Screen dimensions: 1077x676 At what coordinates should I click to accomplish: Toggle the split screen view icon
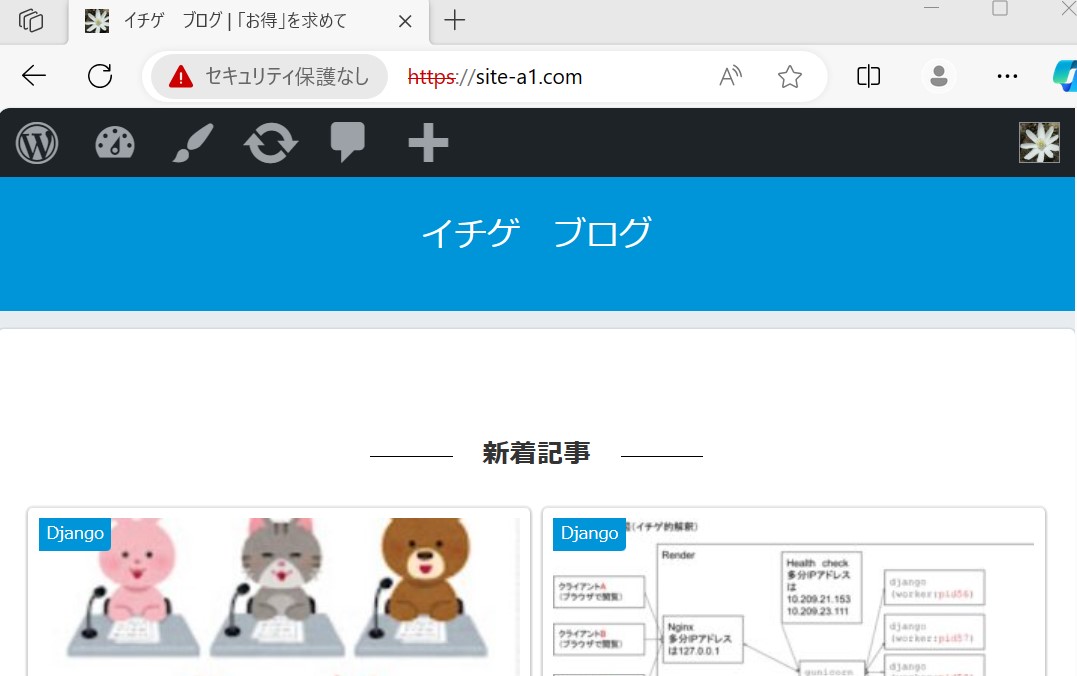point(868,77)
